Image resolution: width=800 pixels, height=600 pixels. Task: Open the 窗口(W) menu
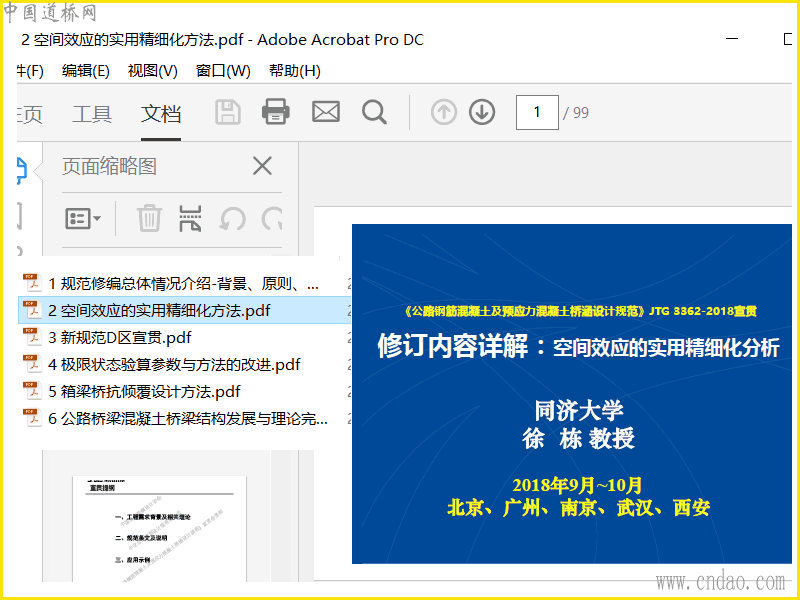(223, 71)
